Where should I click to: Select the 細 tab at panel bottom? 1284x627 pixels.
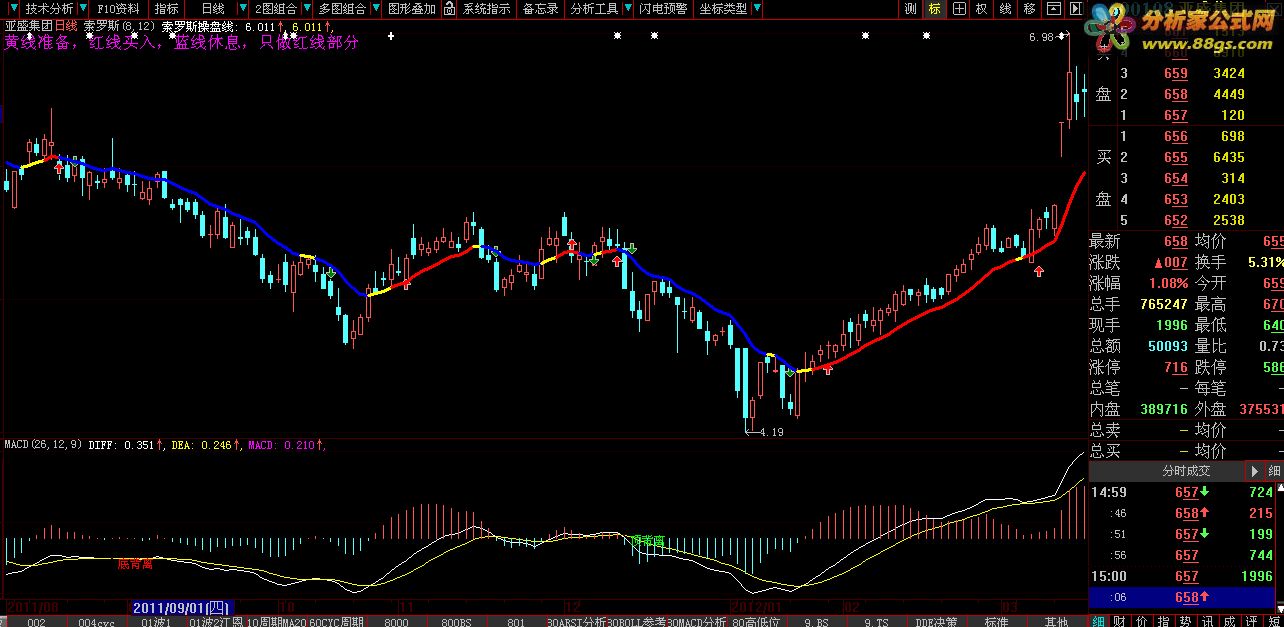coord(1098,621)
